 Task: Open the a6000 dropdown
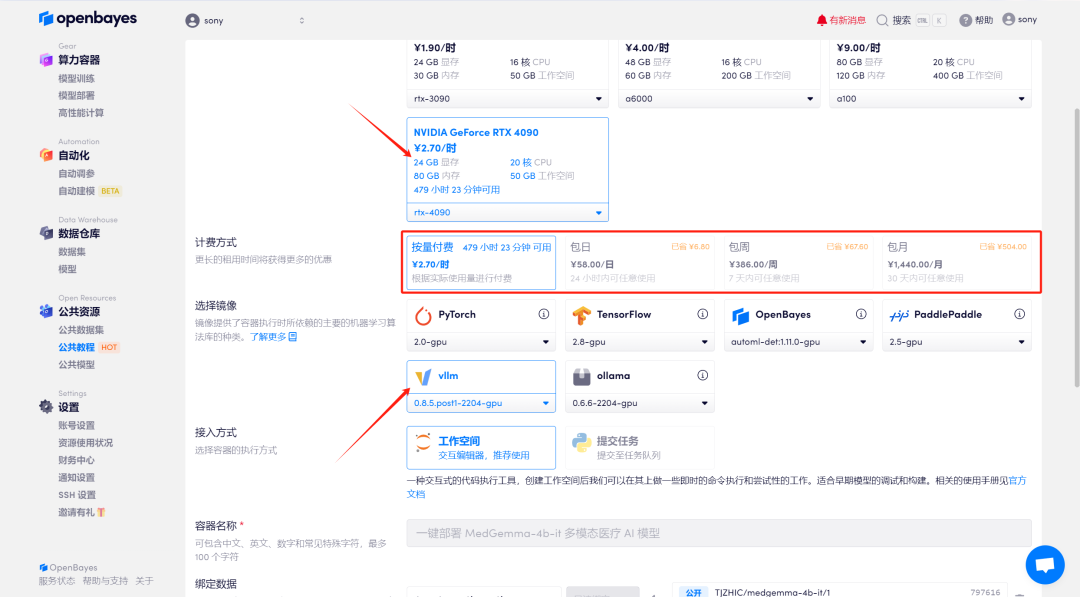[x=719, y=98]
